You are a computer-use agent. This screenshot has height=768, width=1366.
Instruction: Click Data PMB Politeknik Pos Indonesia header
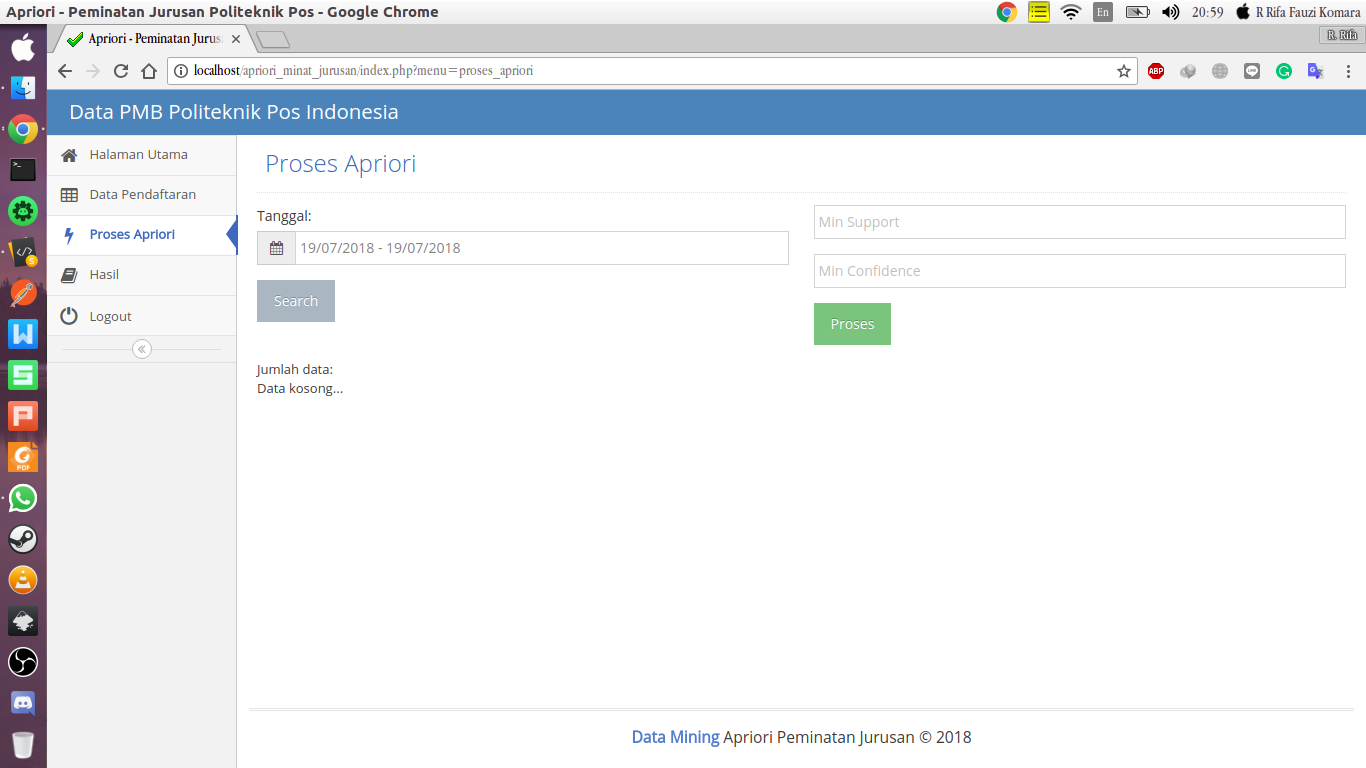(x=234, y=112)
